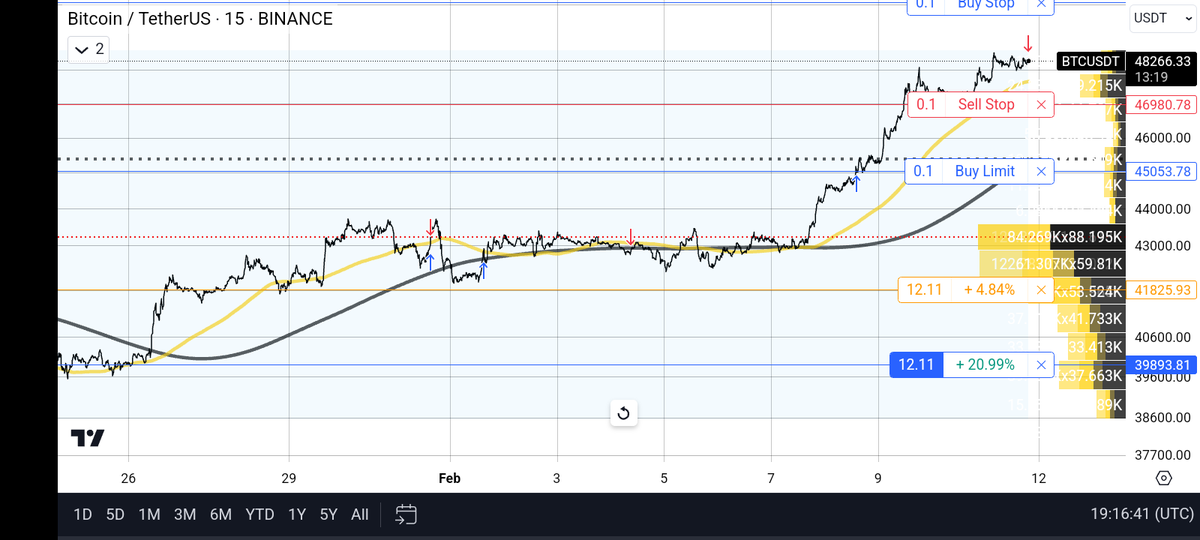
Task: Select the 3M time range
Action: click(185, 515)
